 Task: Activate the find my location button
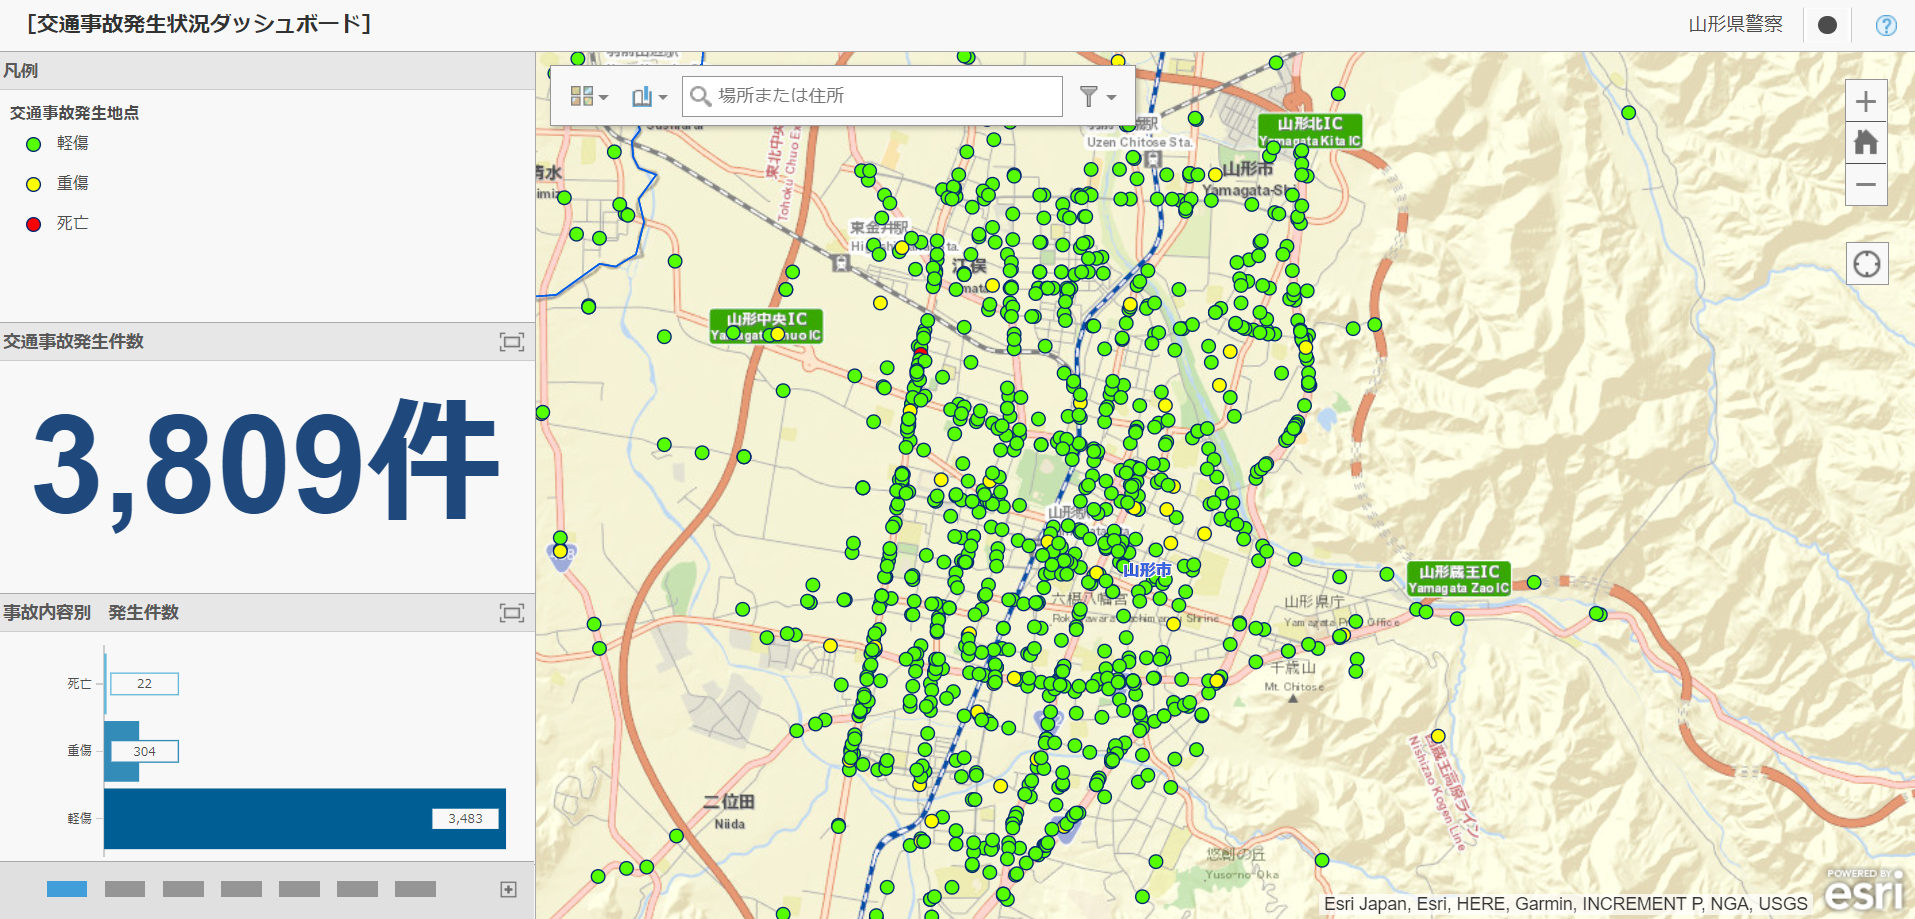[1866, 264]
